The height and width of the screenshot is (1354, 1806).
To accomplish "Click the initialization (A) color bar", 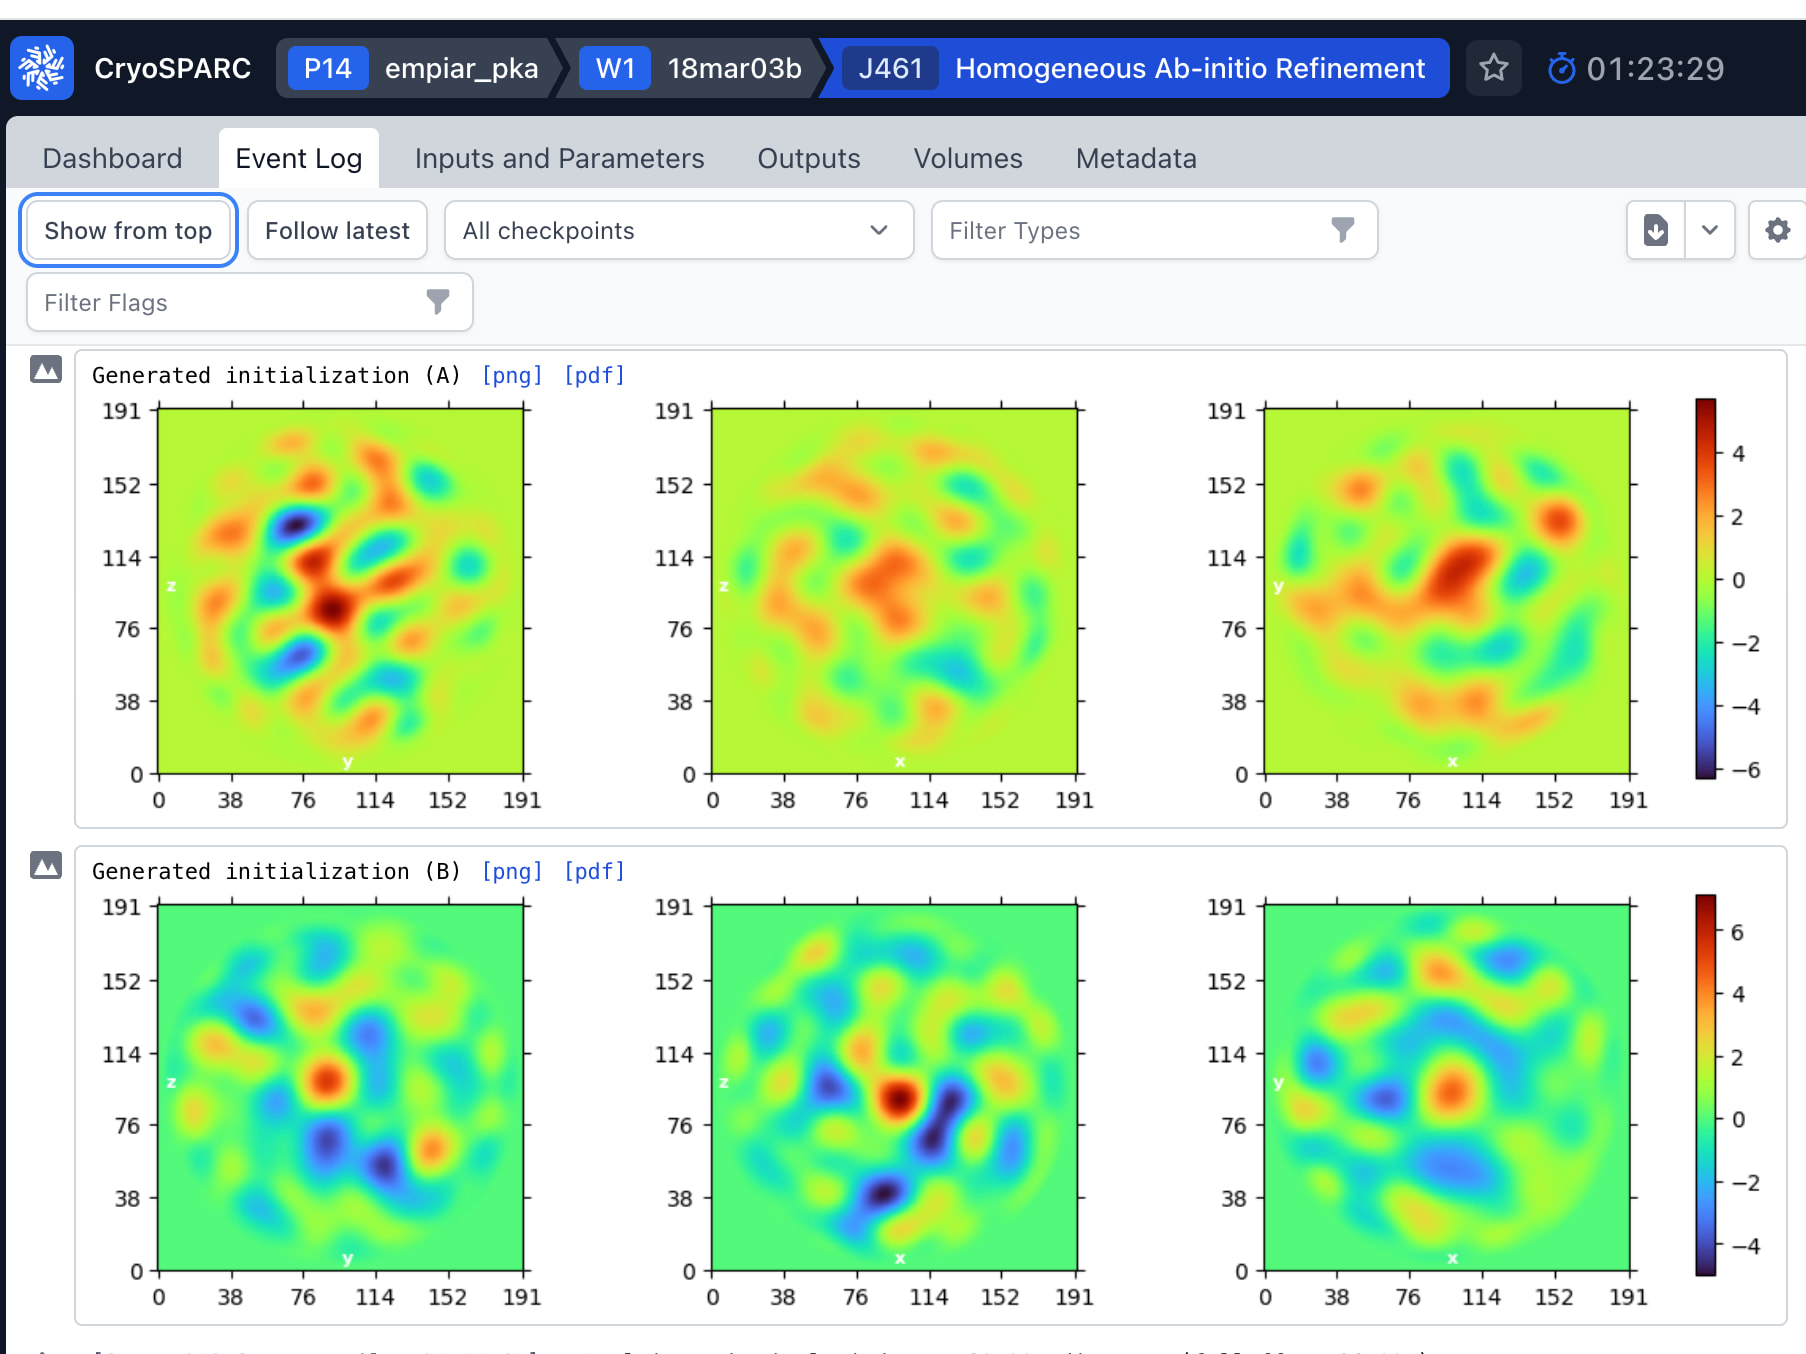I will [1705, 588].
